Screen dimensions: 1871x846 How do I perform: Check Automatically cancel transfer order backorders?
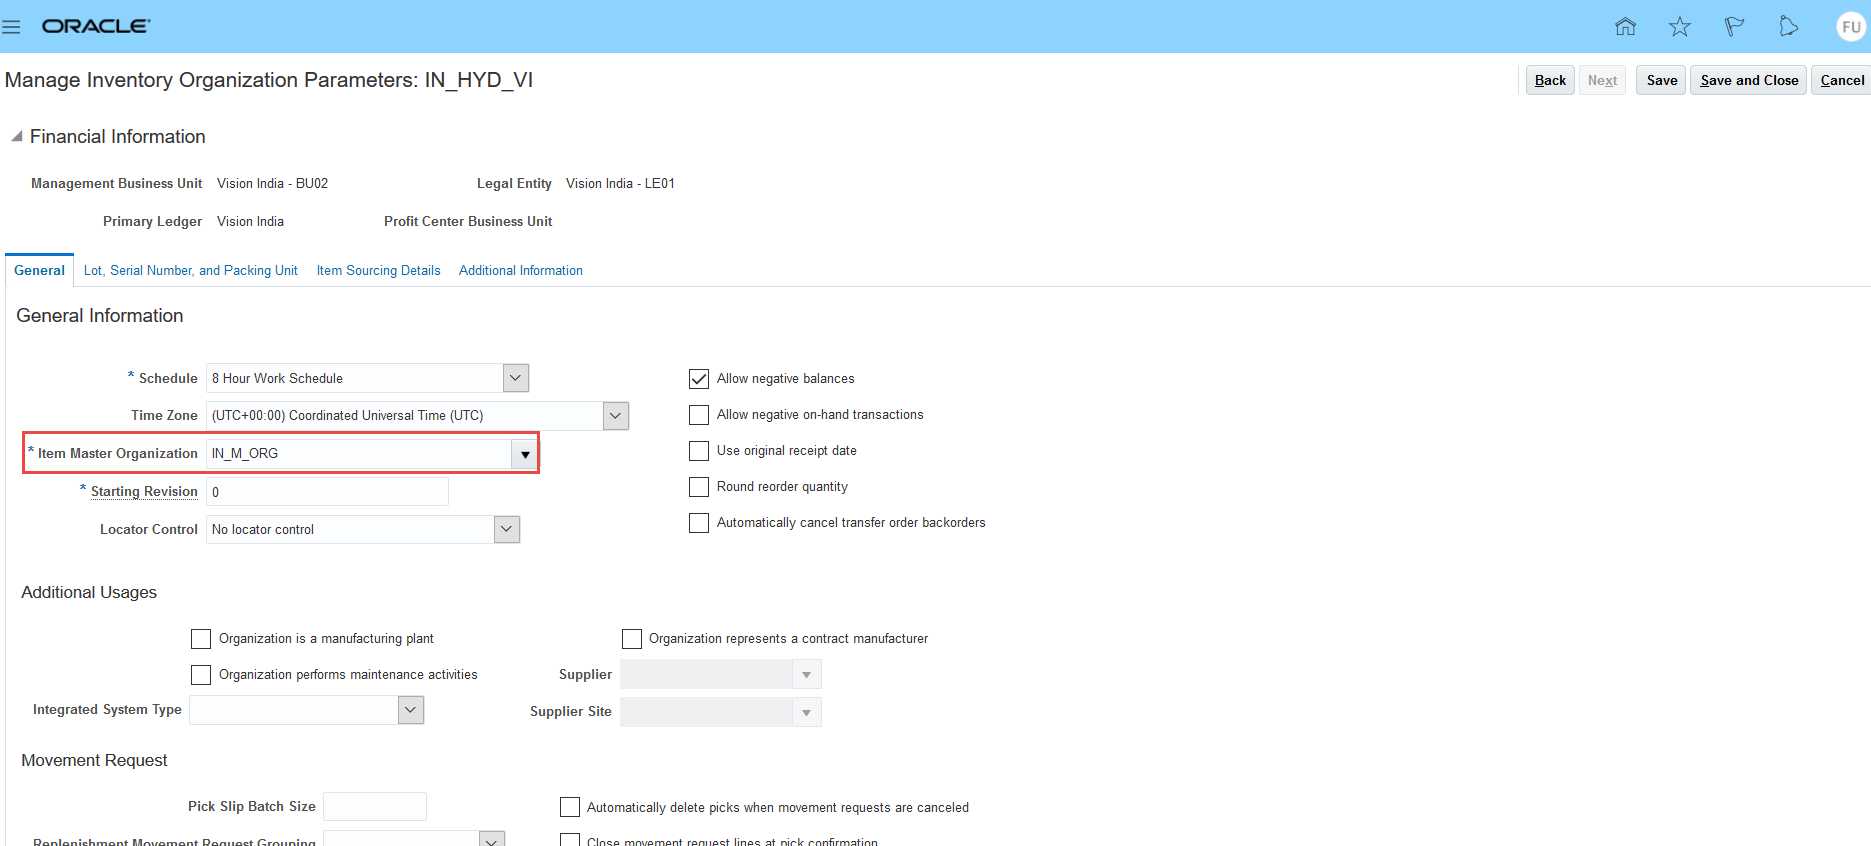[699, 523]
